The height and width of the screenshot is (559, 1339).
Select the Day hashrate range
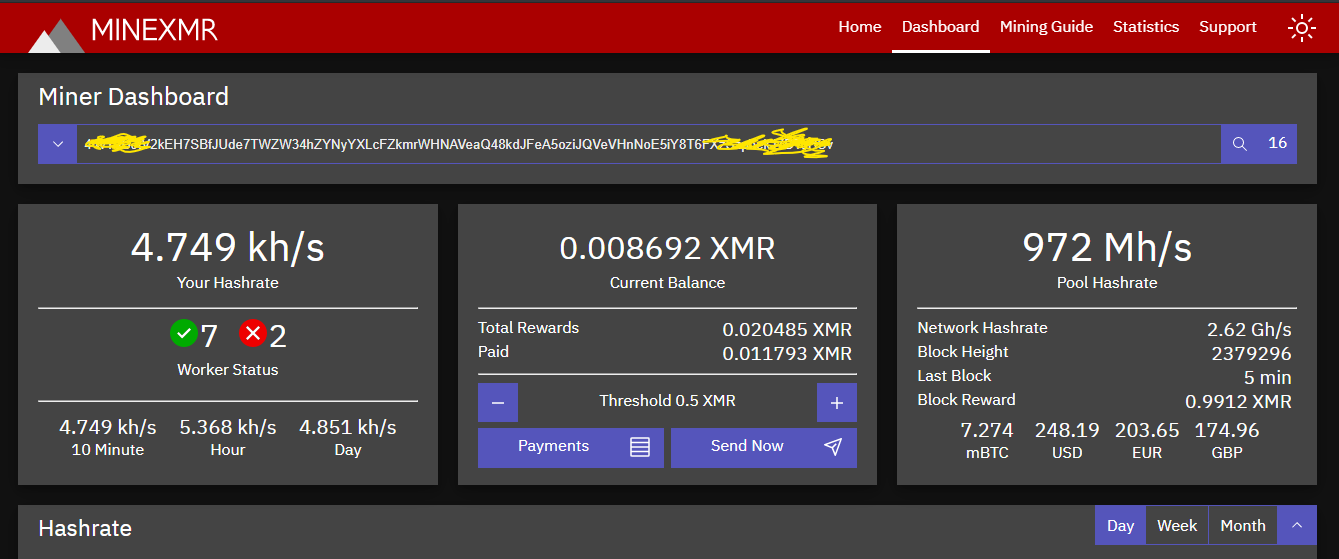point(1121,525)
